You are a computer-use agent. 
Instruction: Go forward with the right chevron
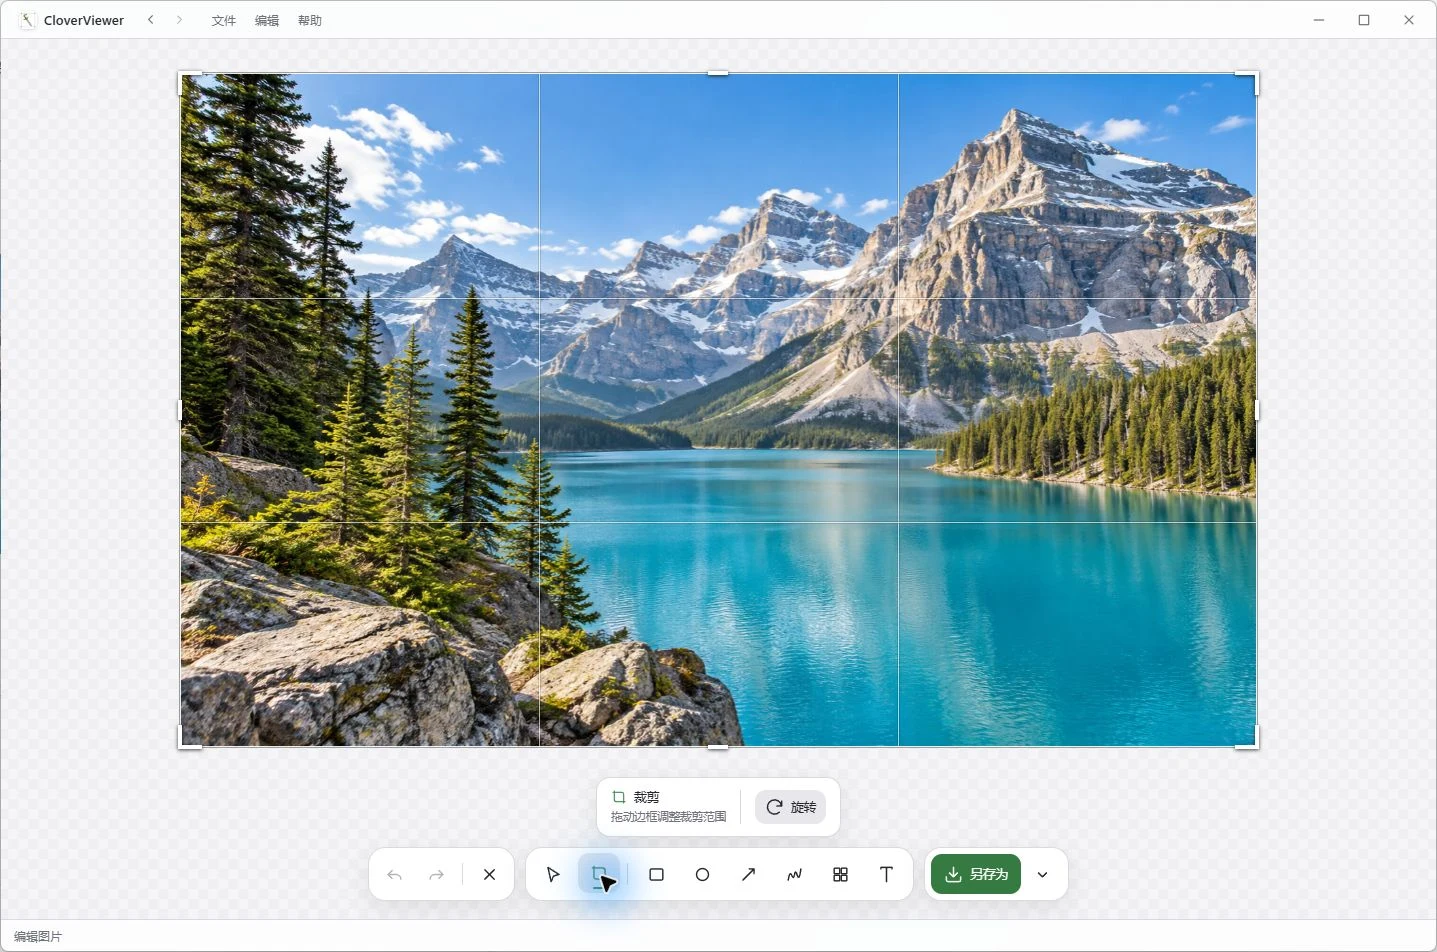179,20
